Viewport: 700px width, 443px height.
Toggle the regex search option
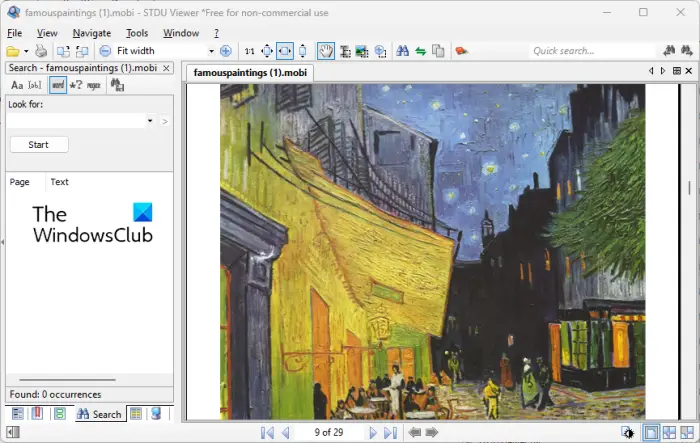coord(93,85)
